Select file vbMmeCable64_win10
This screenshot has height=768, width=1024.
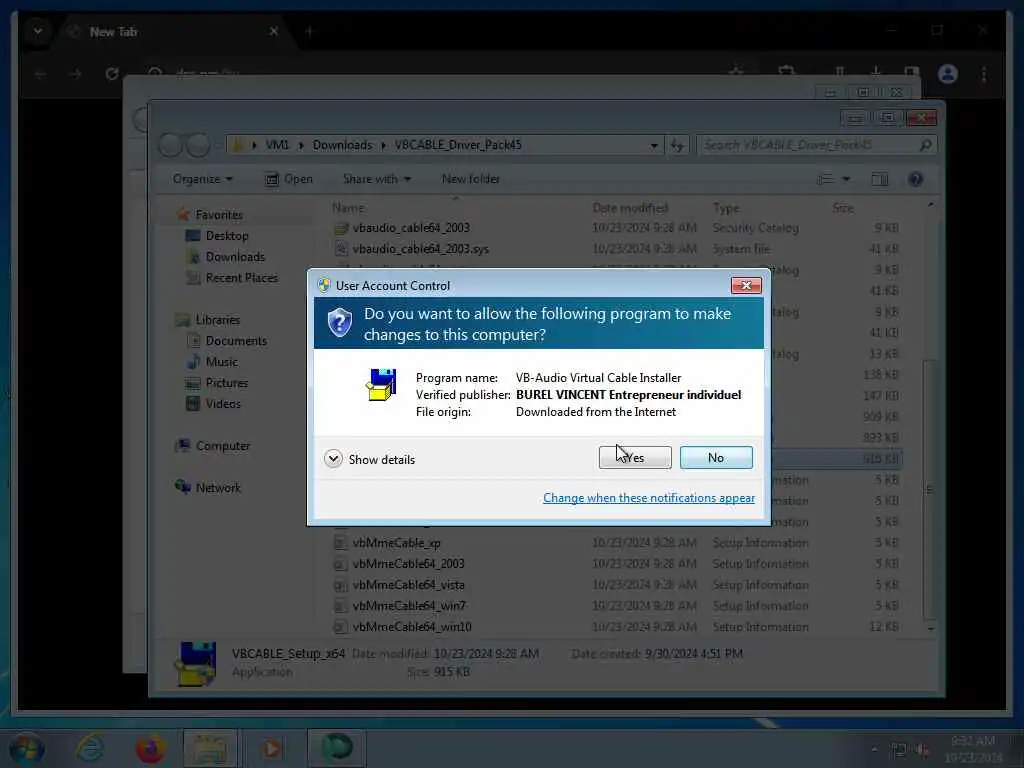(411, 626)
